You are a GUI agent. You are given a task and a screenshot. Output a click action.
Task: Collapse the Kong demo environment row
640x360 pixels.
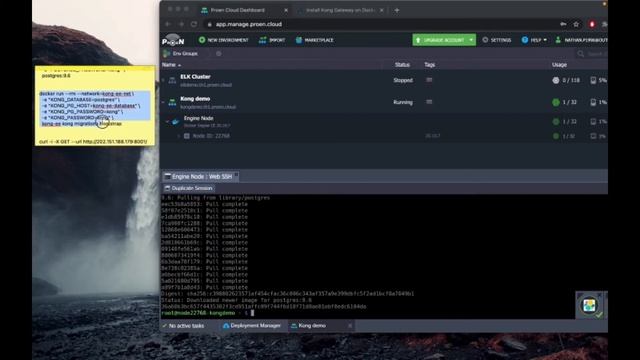point(164,102)
